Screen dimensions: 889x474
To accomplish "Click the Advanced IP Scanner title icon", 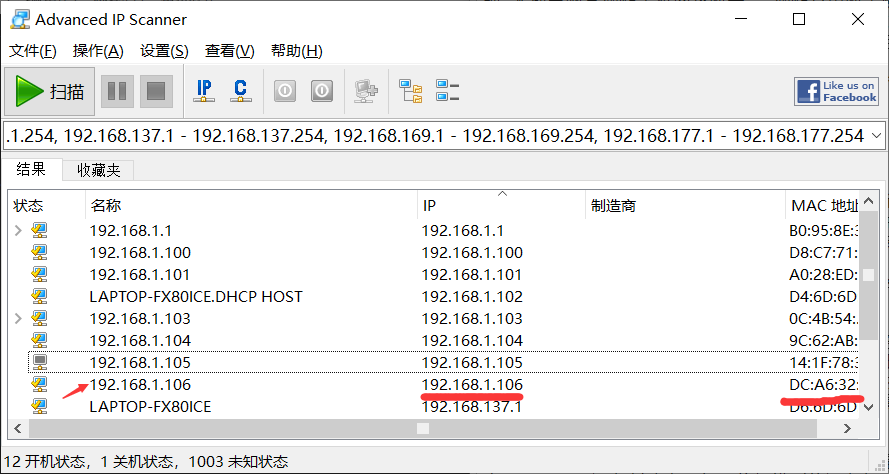I will coord(19,19).
